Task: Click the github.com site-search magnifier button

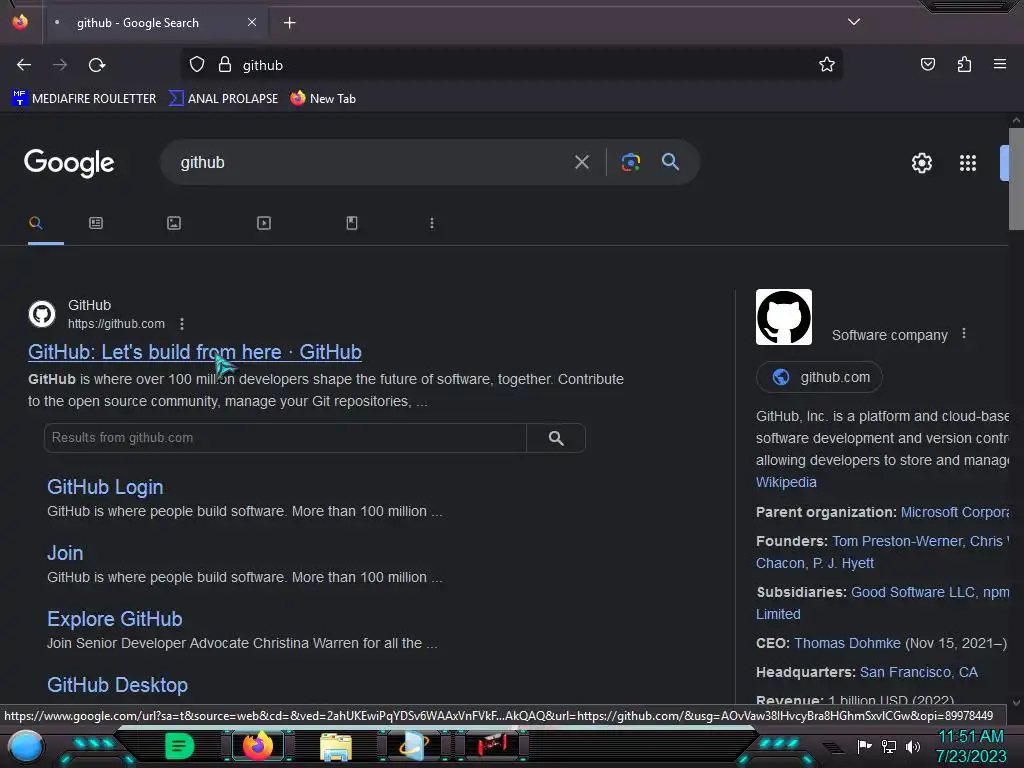Action: click(x=556, y=438)
